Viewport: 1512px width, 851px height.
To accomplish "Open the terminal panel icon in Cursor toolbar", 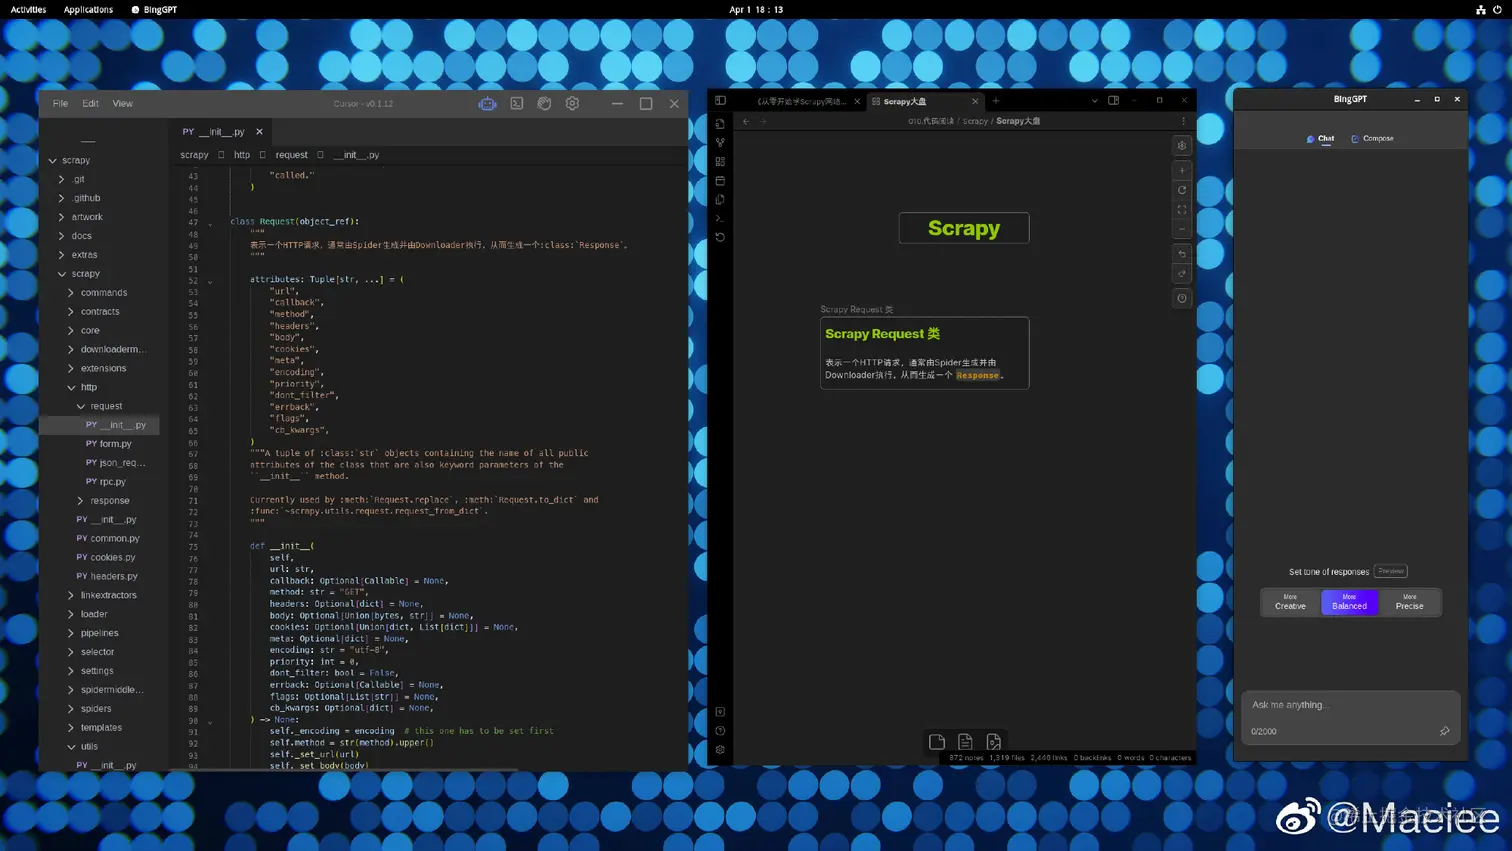I will tap(516, 103).
